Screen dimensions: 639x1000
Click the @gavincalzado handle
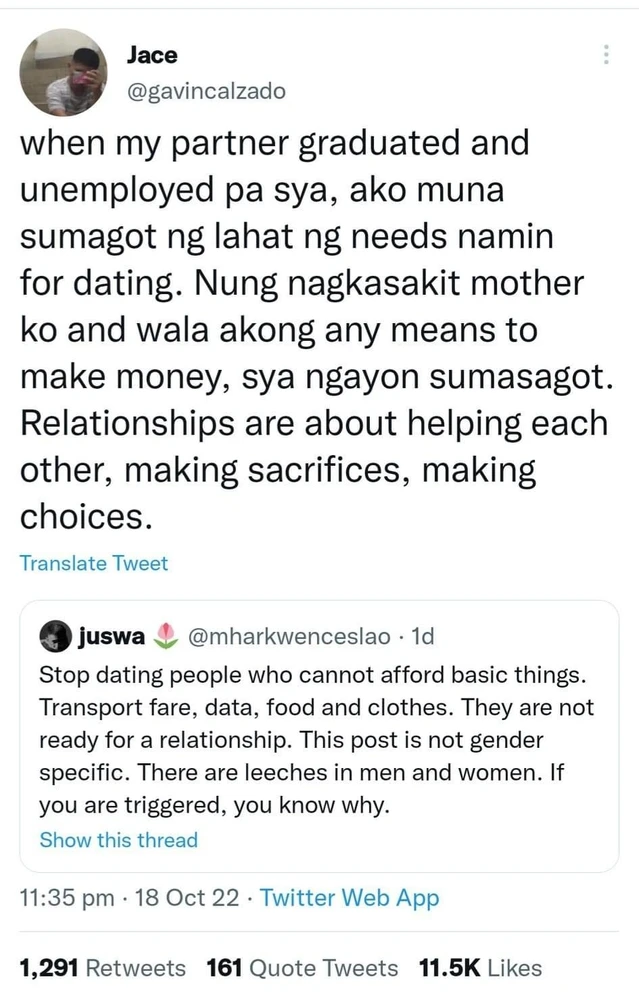coord(206,91)
